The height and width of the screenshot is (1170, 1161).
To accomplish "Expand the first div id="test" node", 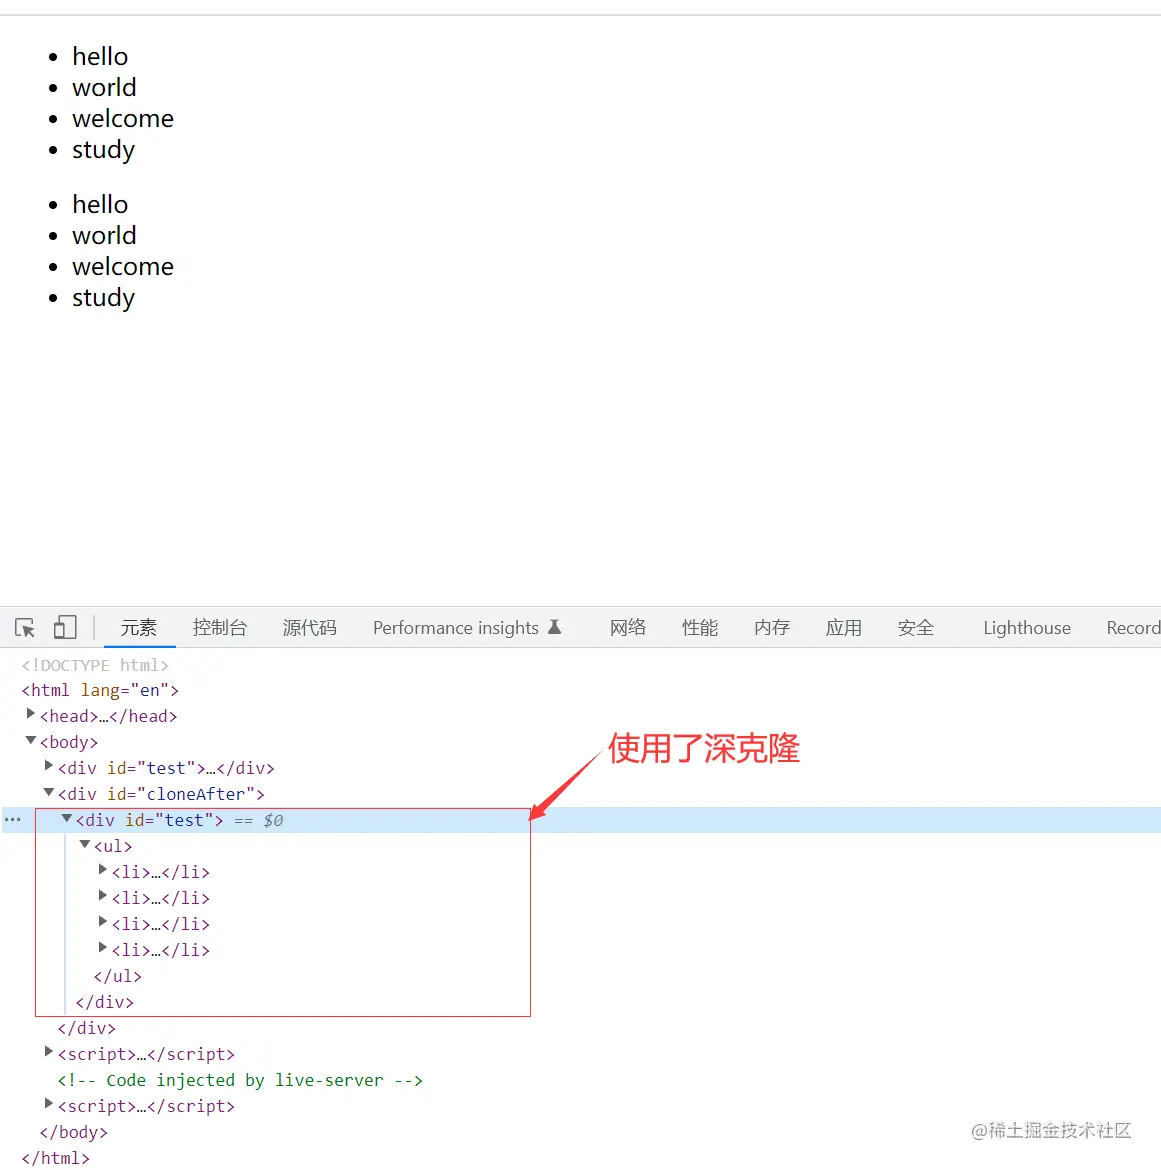I will (x=48, y=766).
